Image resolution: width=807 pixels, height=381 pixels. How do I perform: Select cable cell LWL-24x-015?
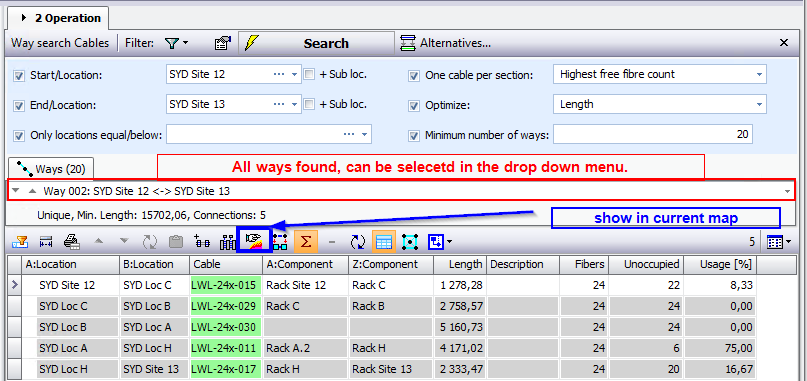[x=225, y=285]
